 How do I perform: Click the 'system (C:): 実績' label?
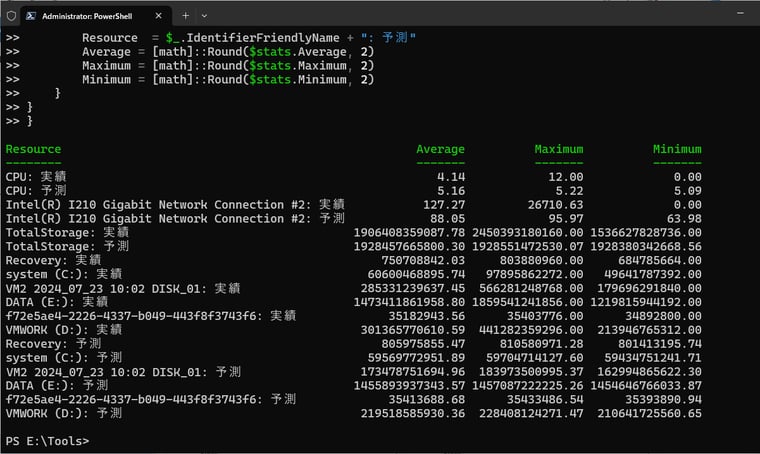(63, 274)
